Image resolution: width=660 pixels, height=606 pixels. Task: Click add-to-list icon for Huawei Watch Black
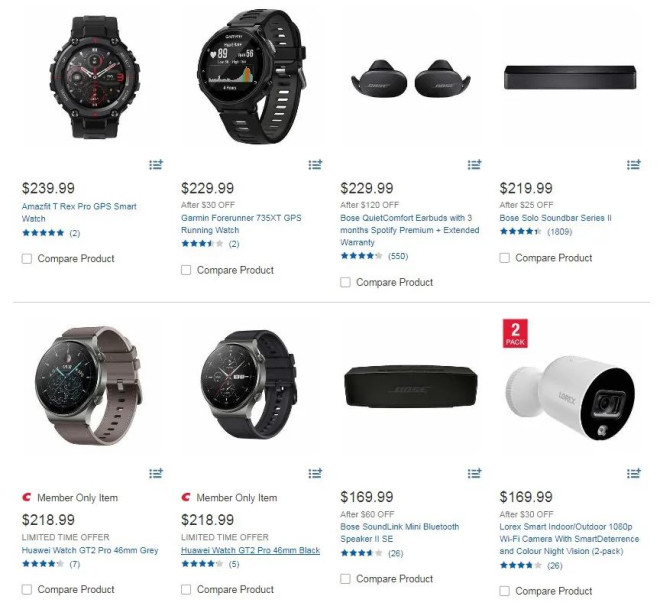[x=315, y=473]
